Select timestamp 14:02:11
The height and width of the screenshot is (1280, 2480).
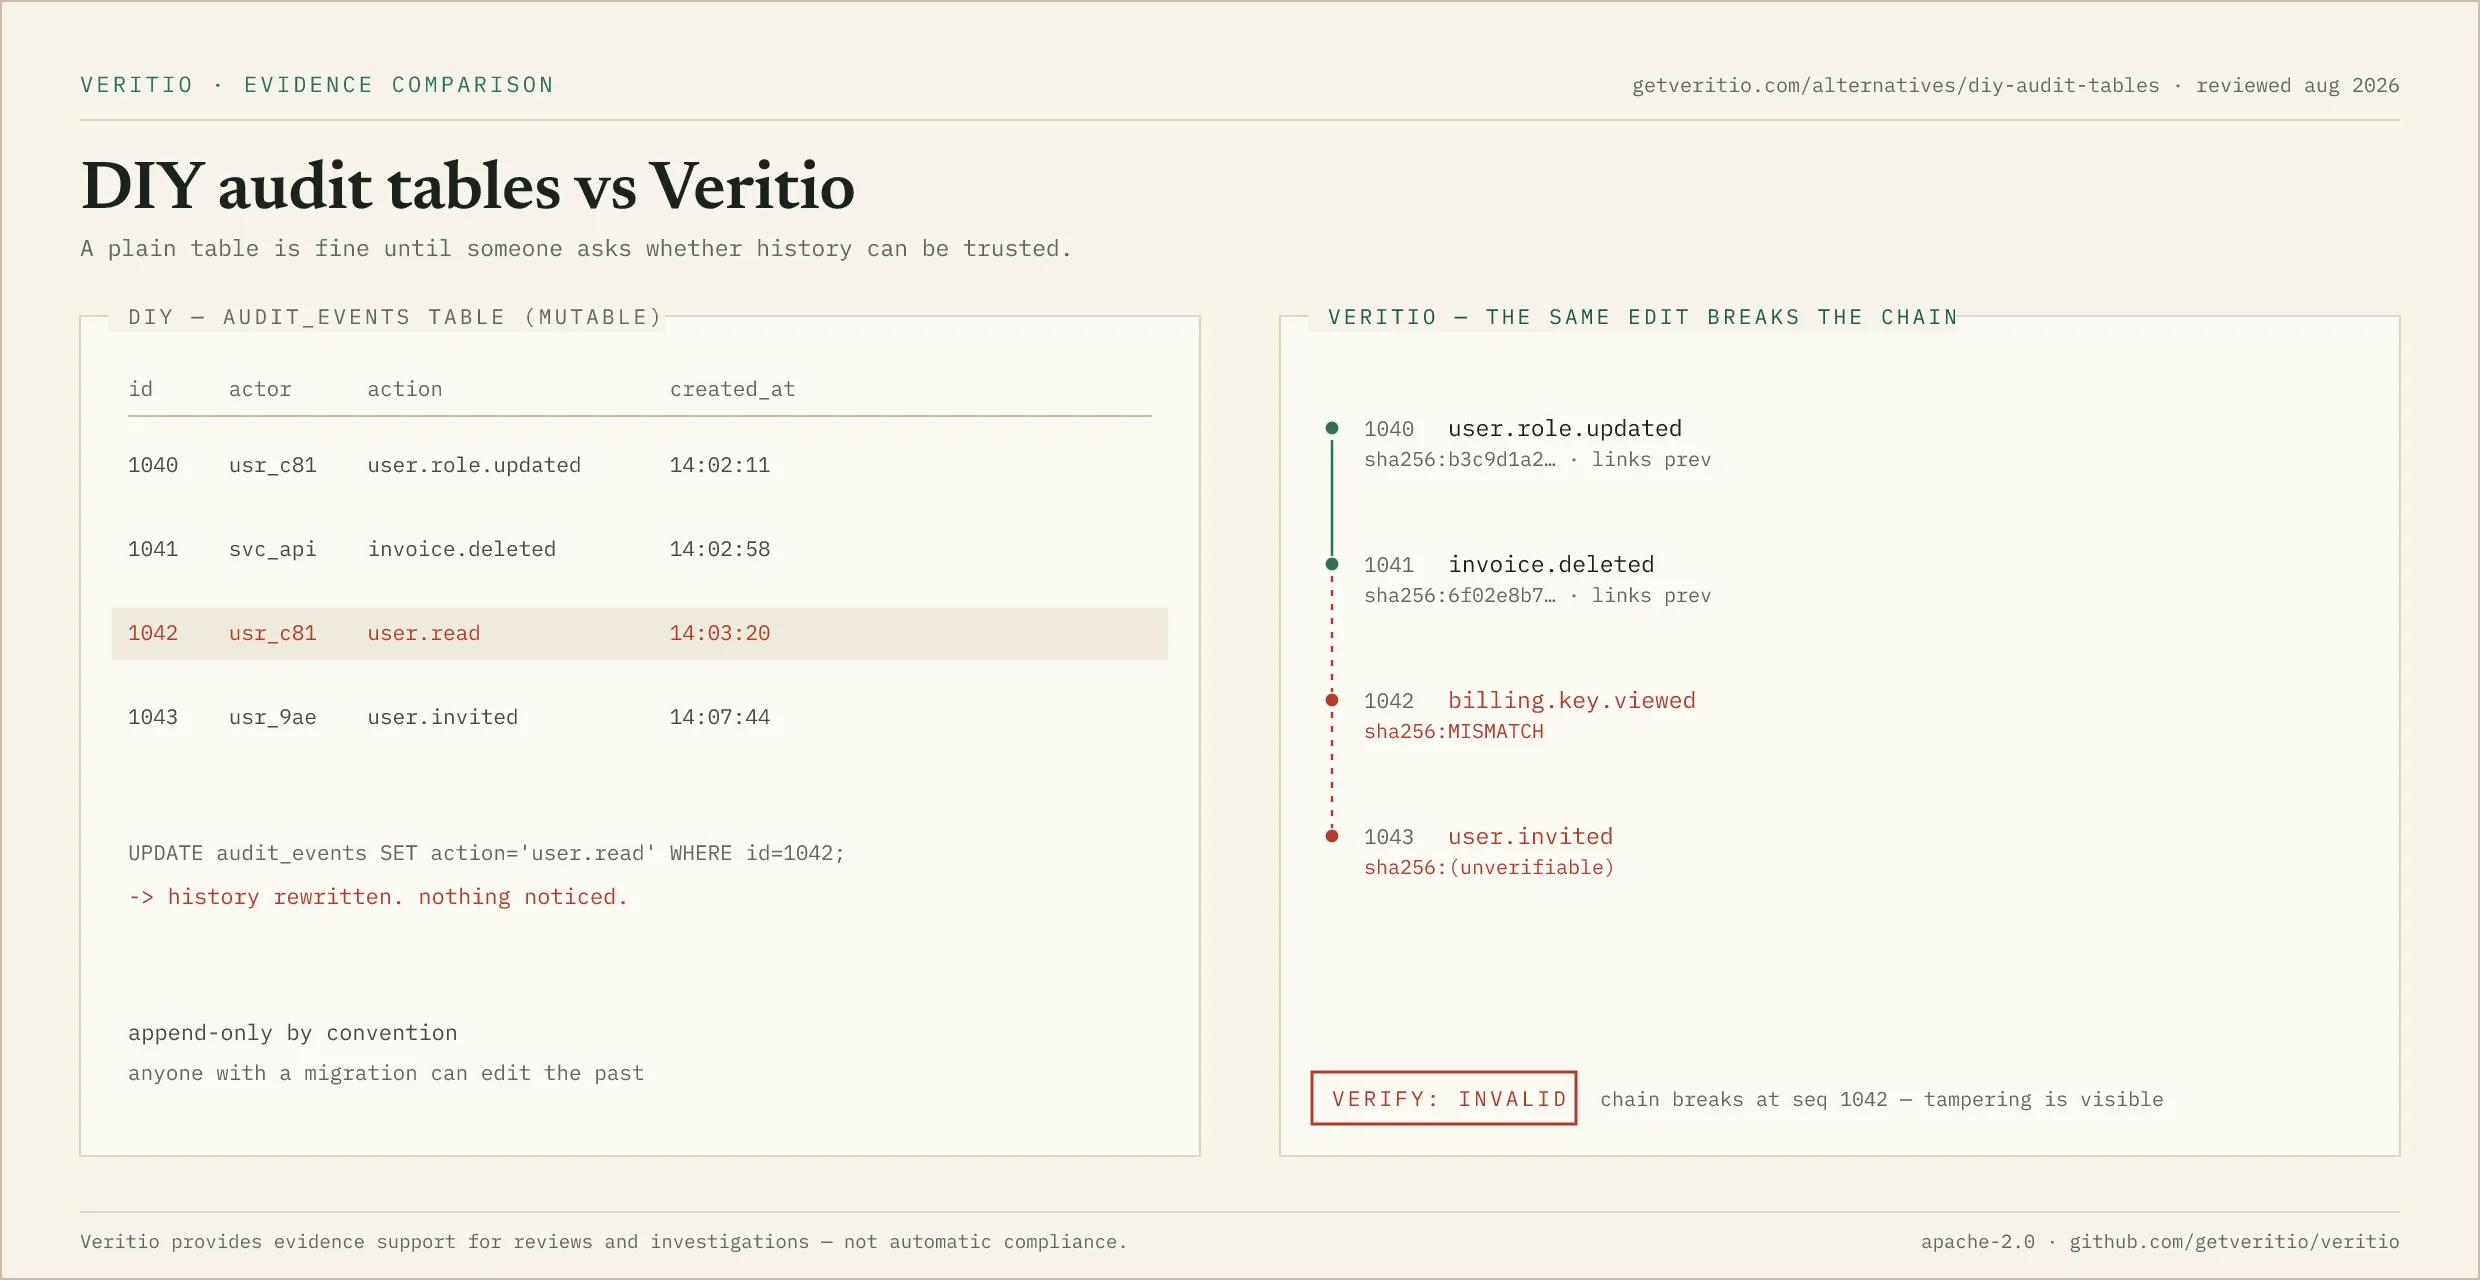click(720, 465)
